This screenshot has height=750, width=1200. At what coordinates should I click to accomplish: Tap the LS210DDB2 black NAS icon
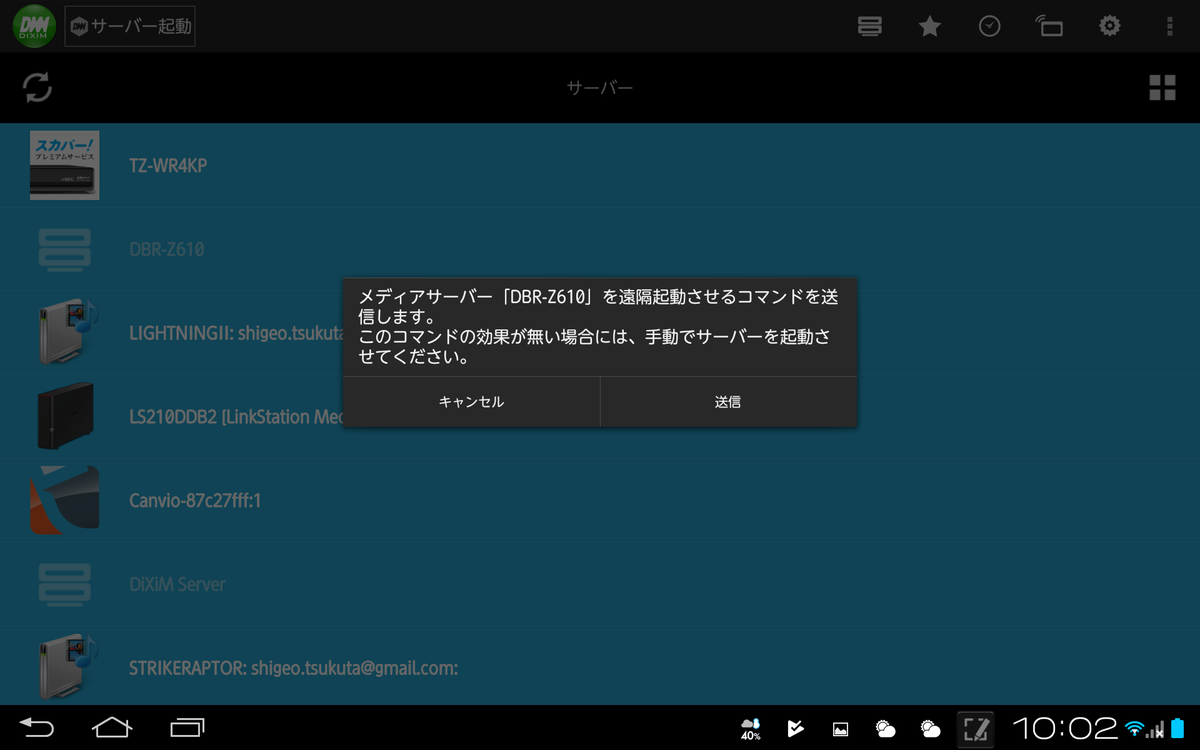click(65, 417)
